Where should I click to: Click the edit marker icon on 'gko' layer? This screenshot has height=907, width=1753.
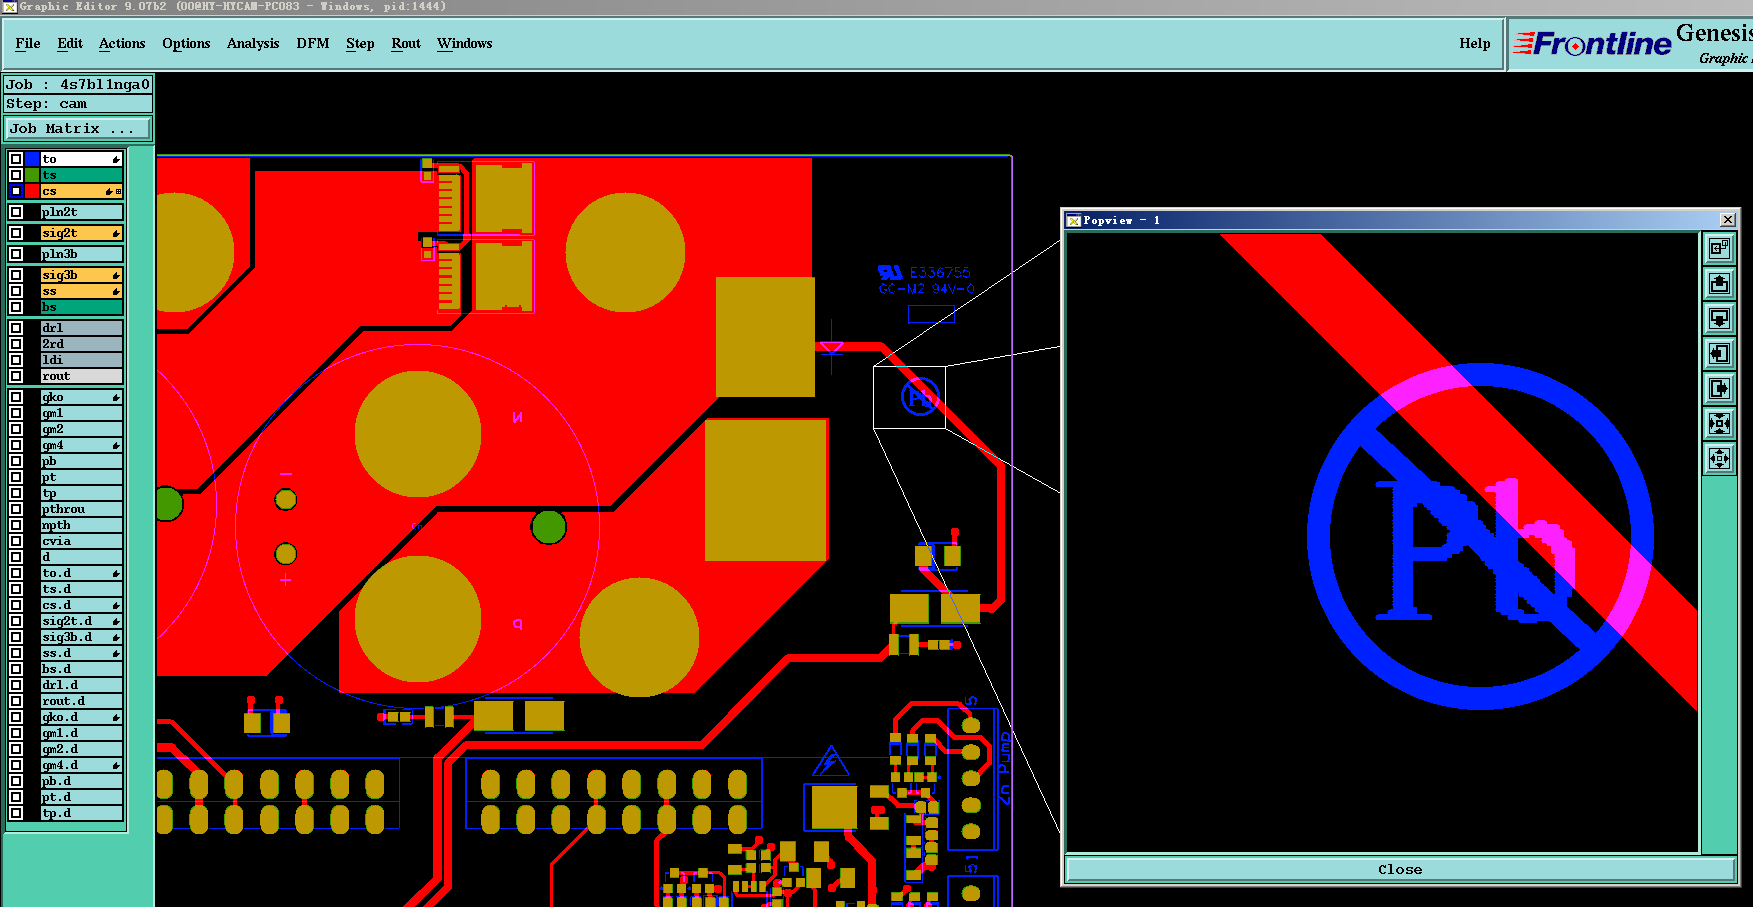[116, 397]
